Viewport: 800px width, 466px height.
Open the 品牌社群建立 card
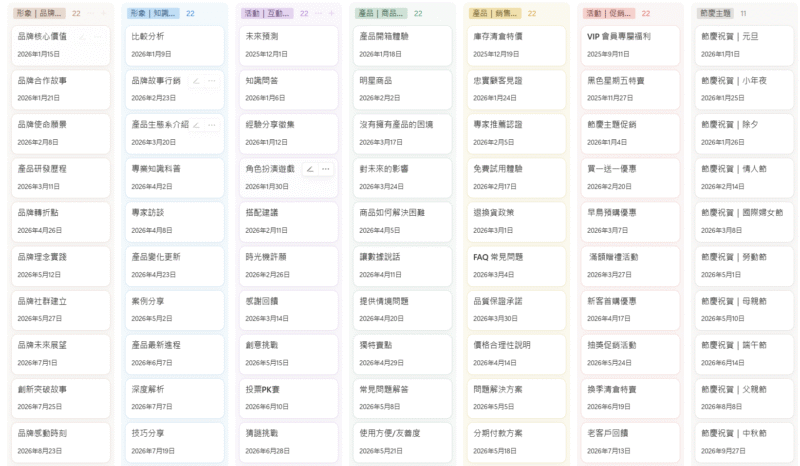click(x=61, y=310)
